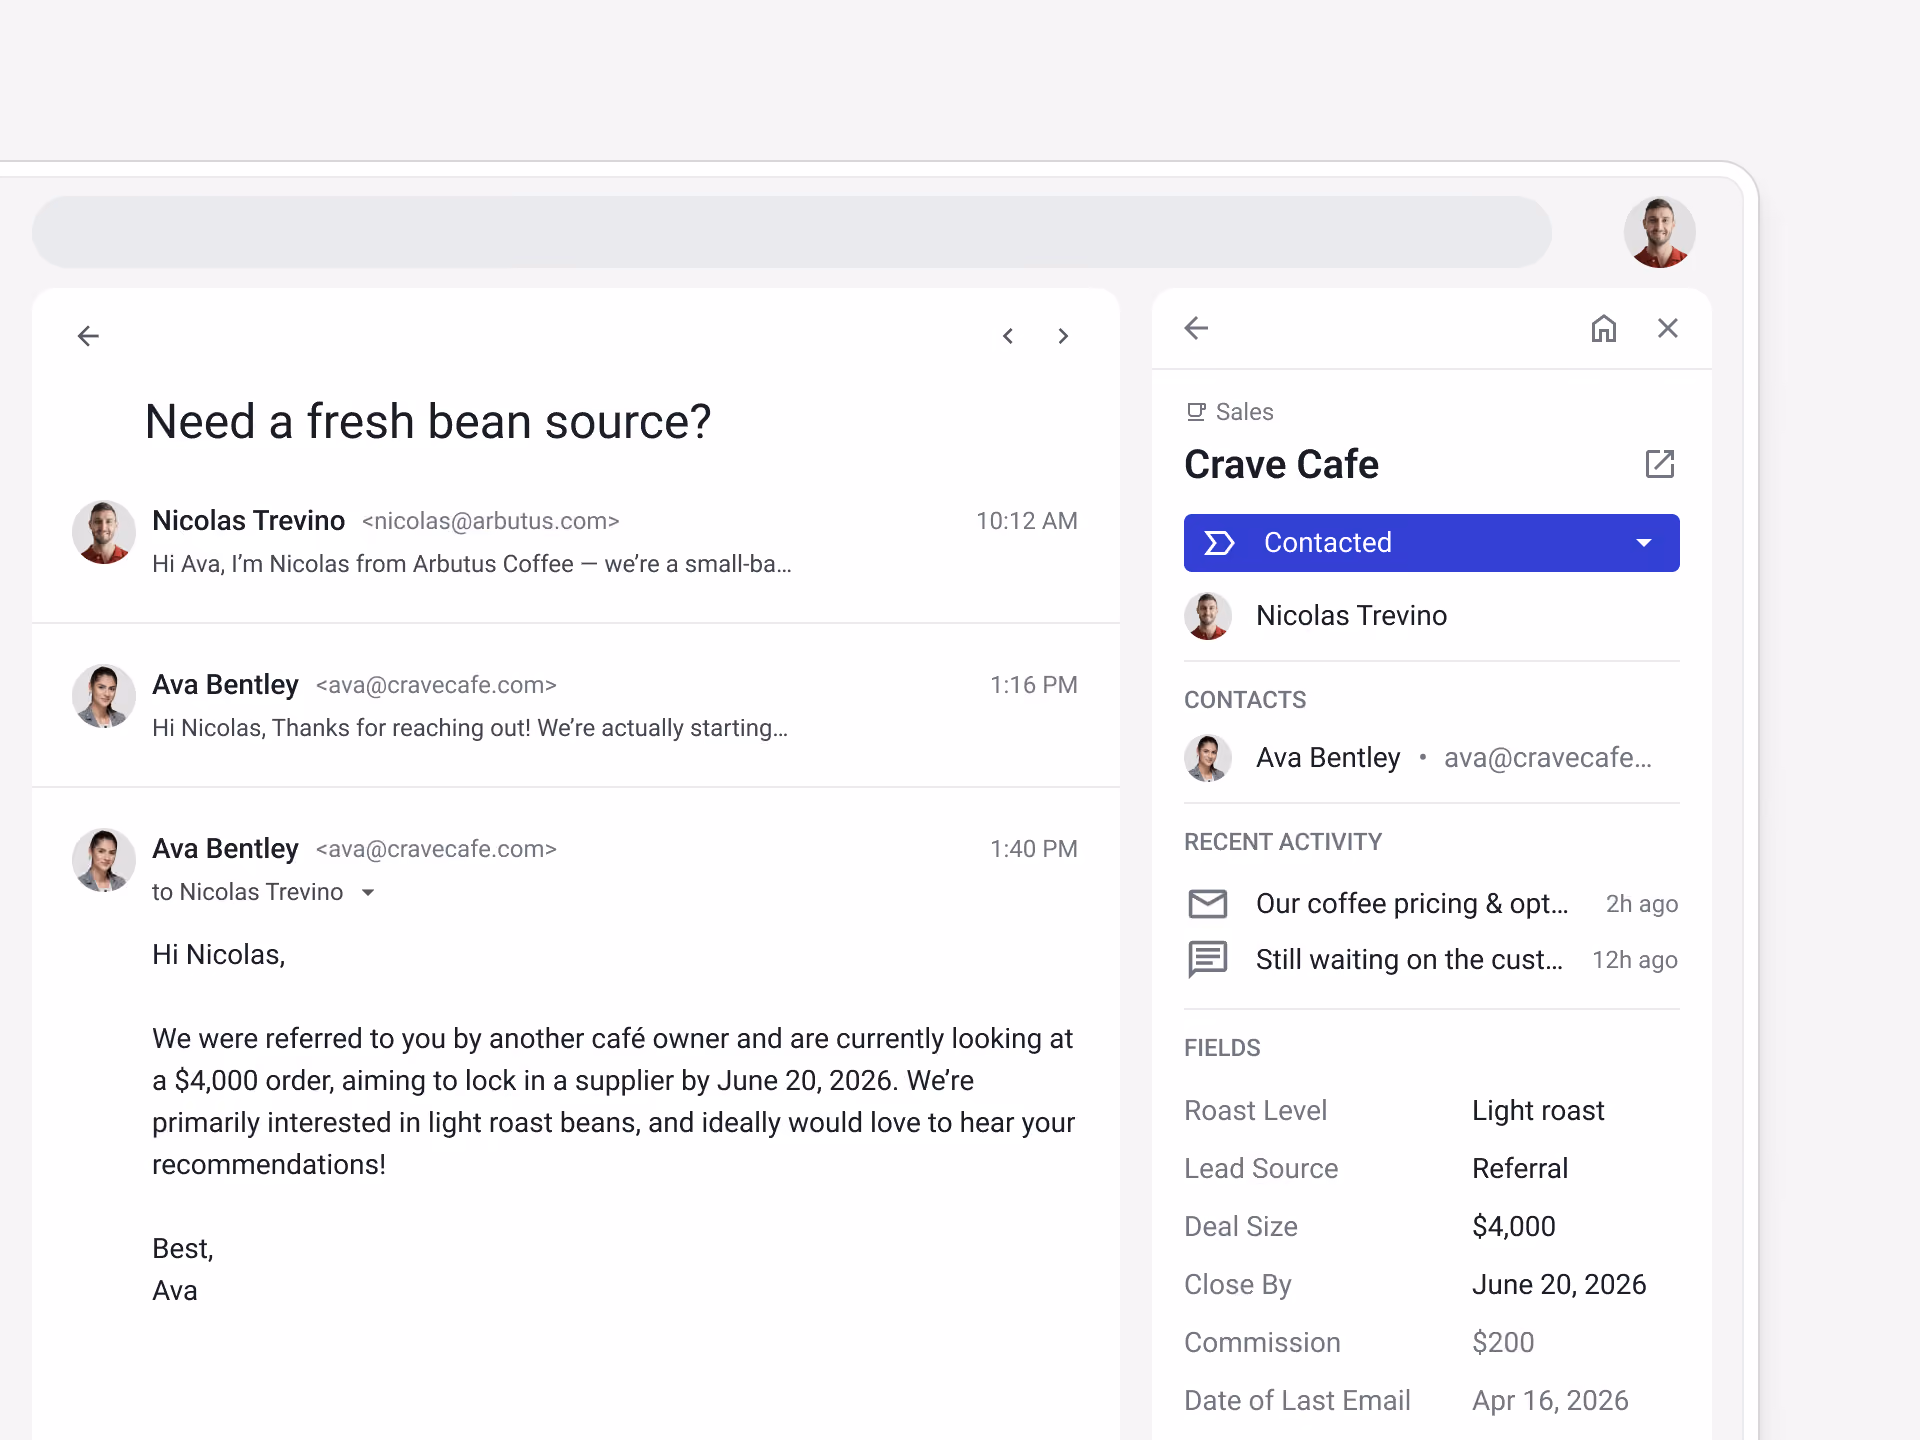Click the 1:40 PM timestamp
This screenshot has height=1440, width=1920.
point(1034,849)
